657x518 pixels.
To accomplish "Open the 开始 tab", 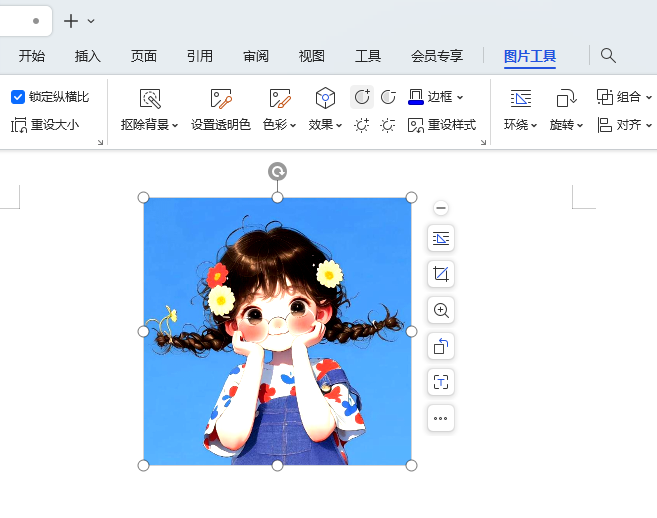I will click(x=32, y=56).
